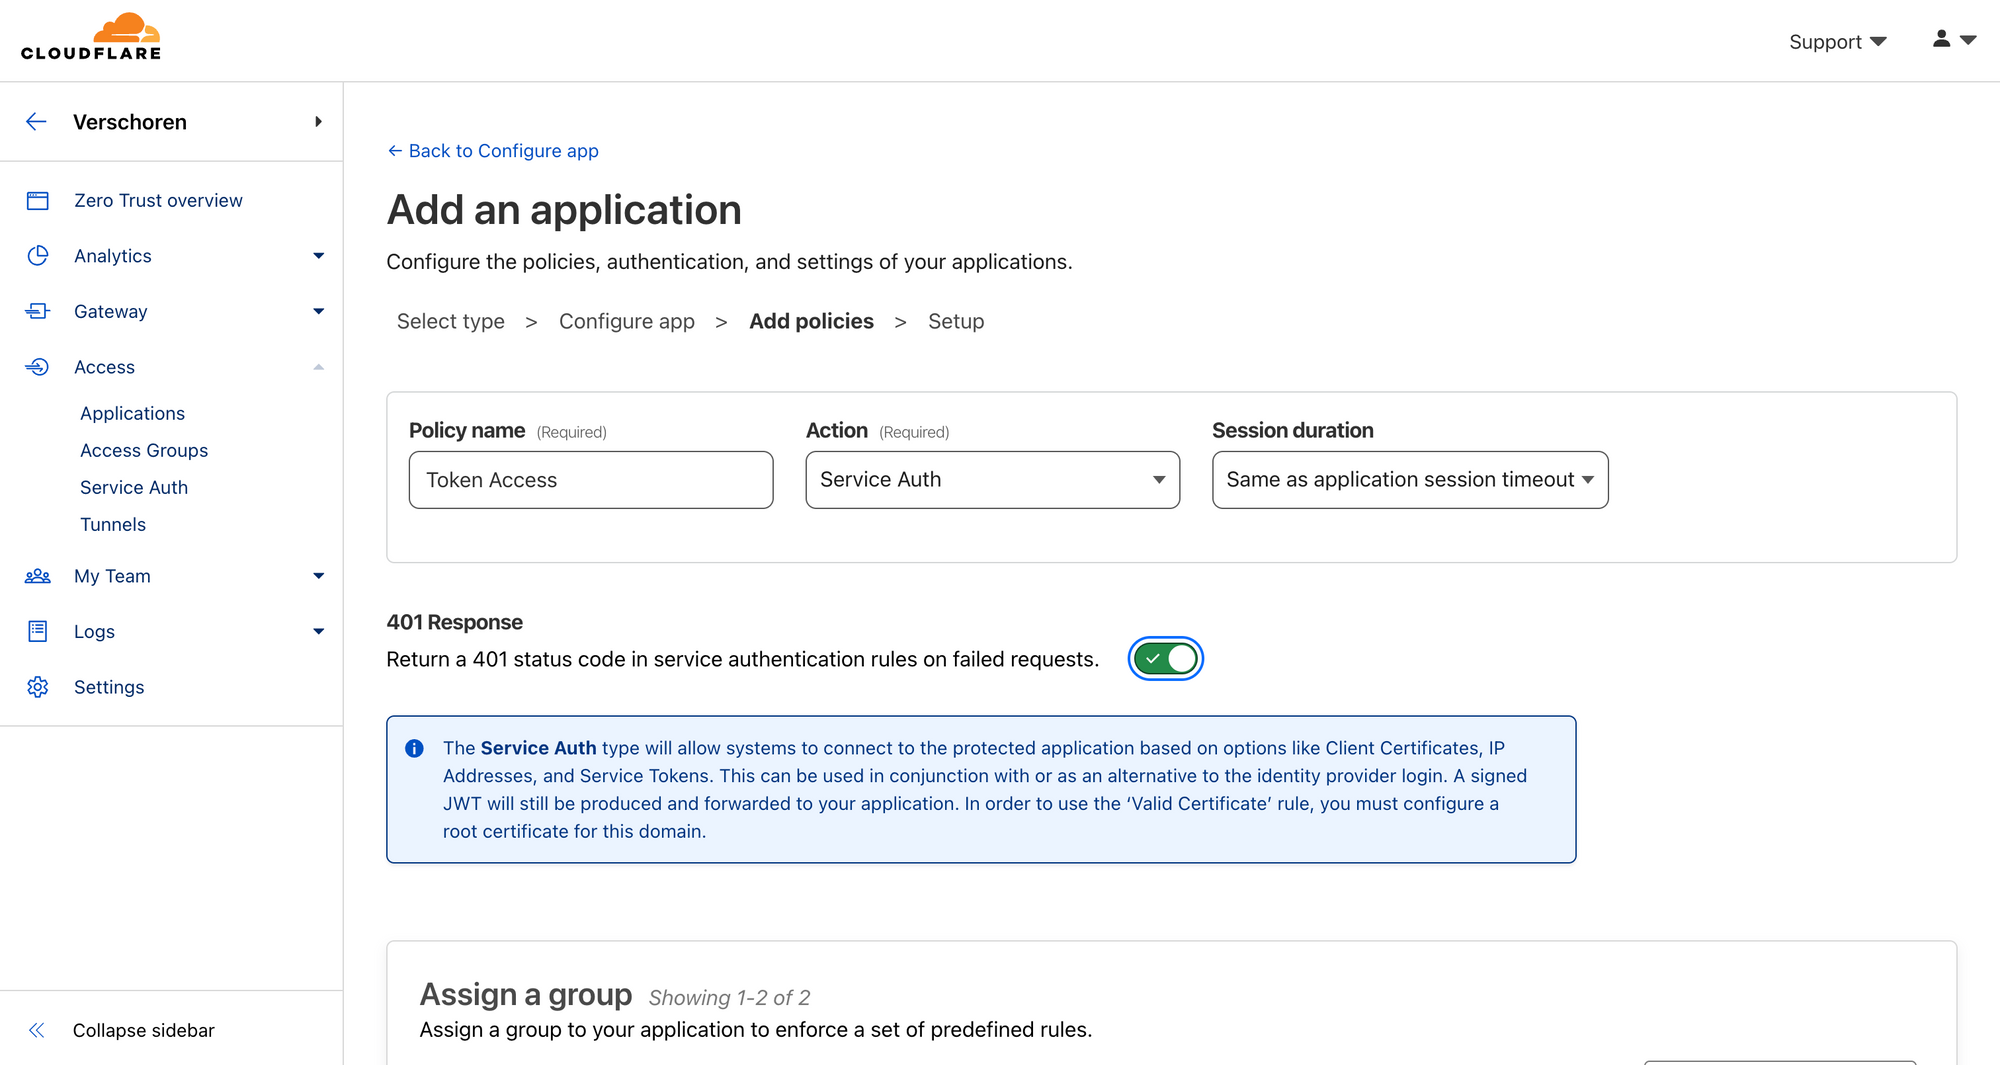Click the collapse sidebar double-chevron icon
Screen dimensions: 2000x1065
click(37, 1030)
